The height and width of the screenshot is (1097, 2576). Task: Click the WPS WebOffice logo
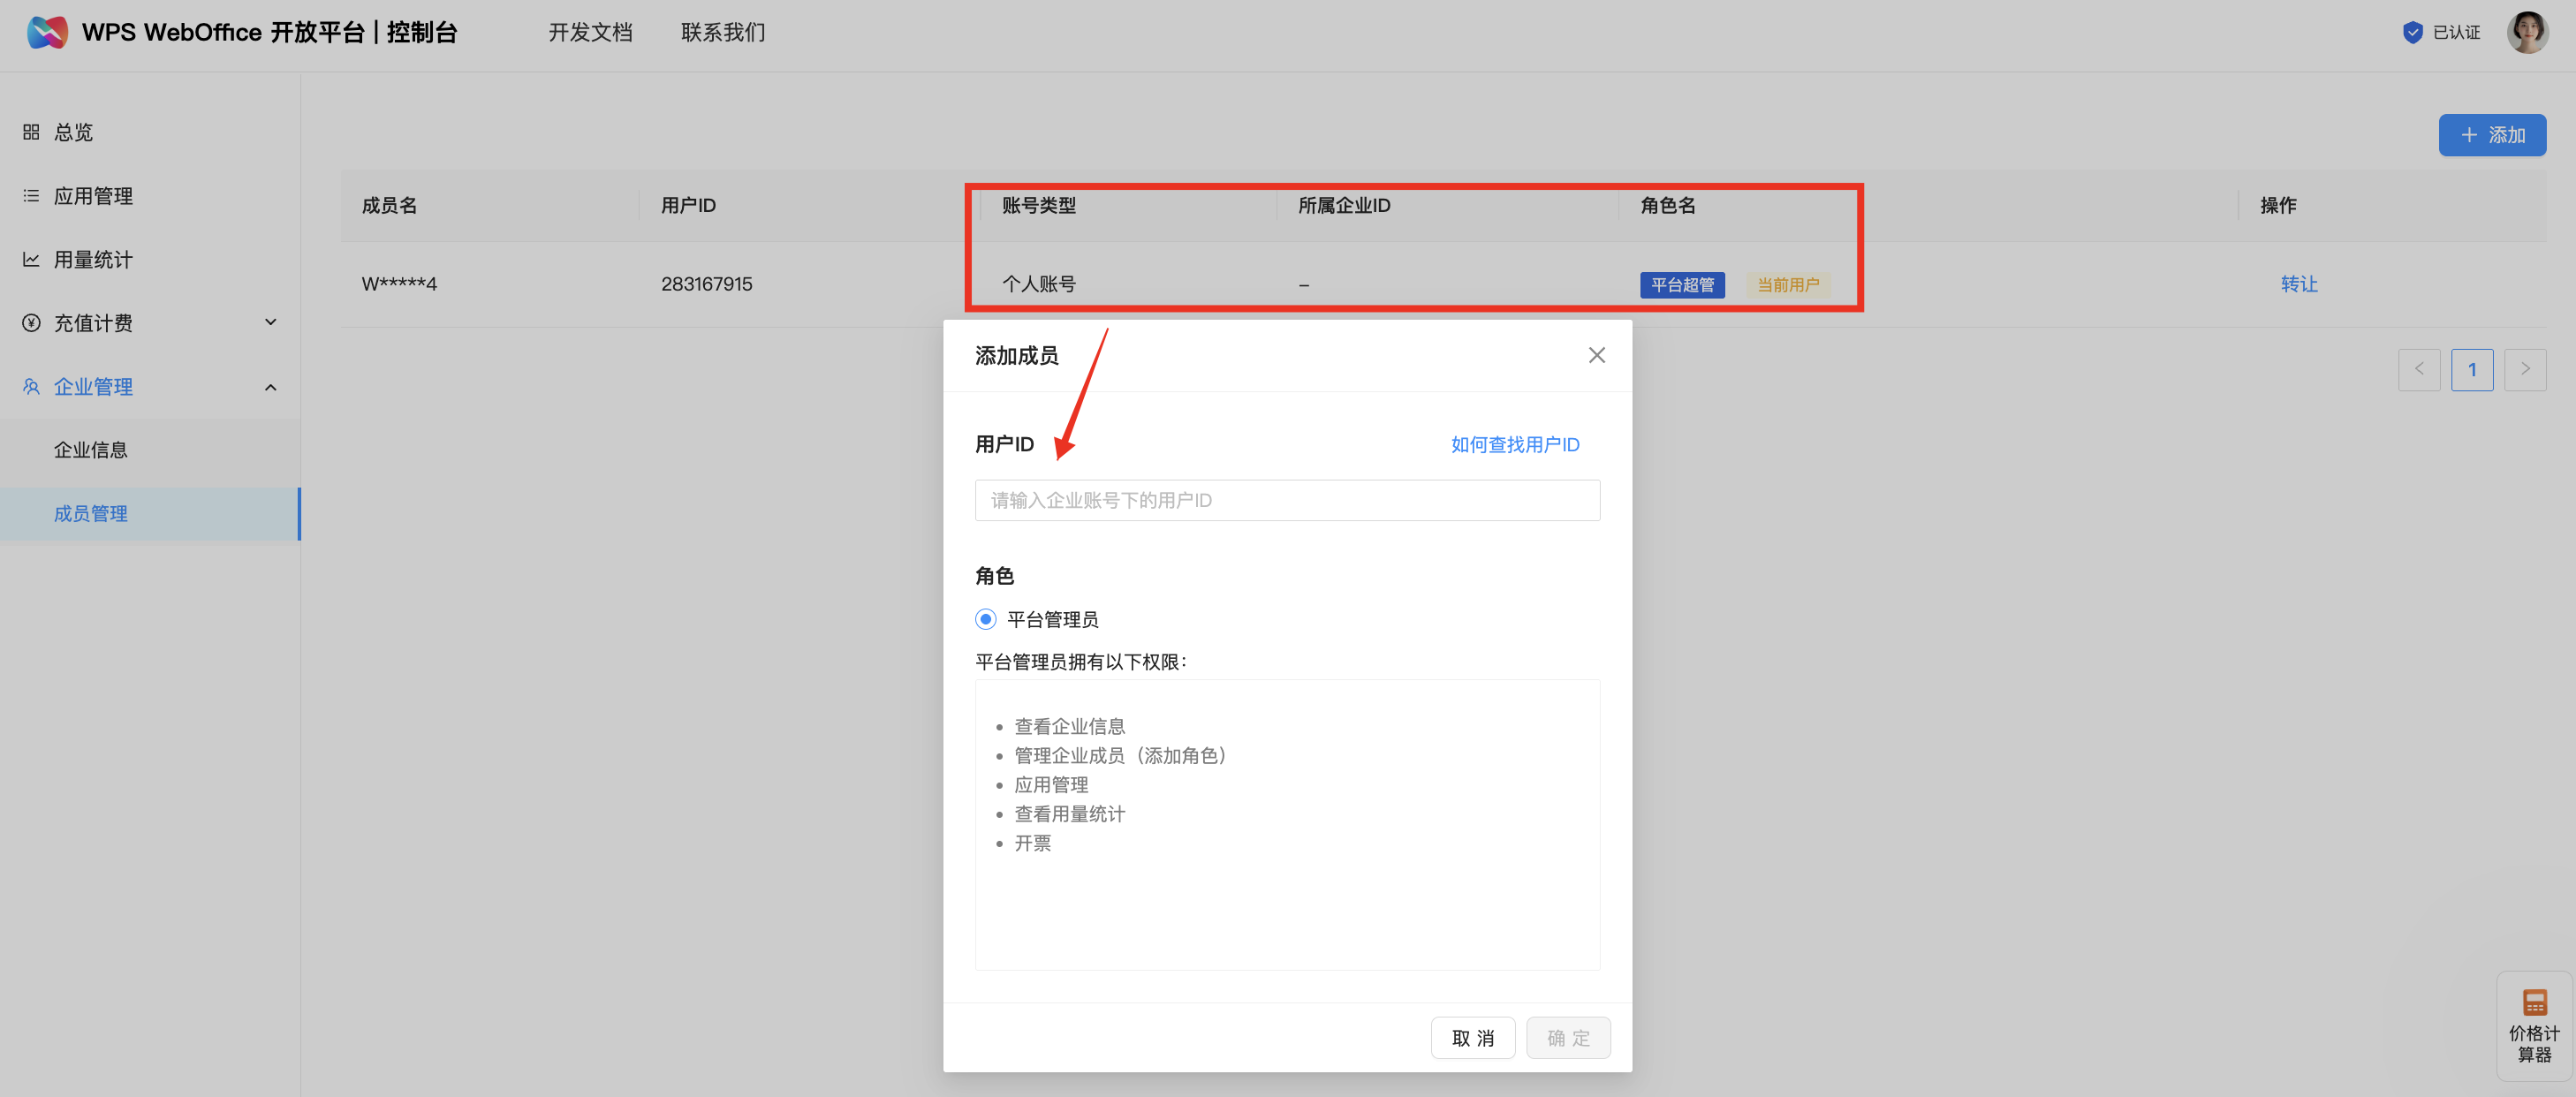point(46,31)
